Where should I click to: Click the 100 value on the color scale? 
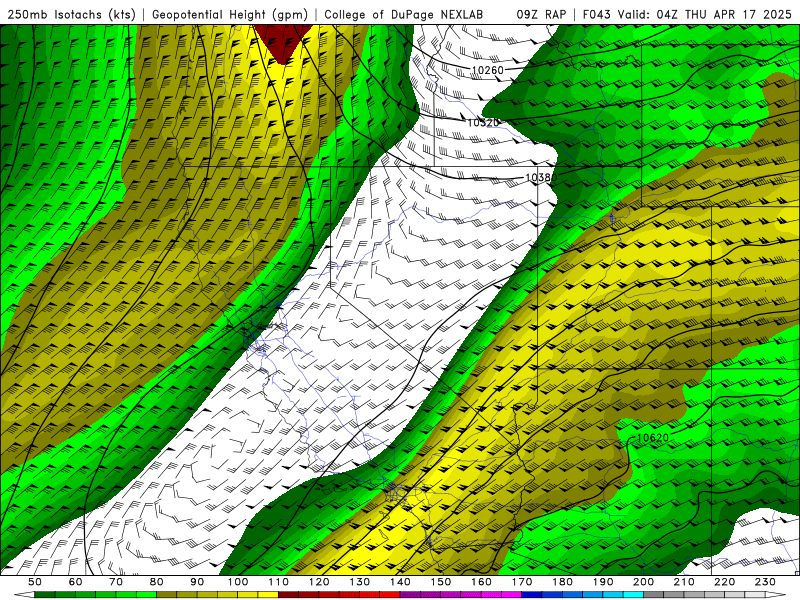pyautogui.click(x=238, y=582)
